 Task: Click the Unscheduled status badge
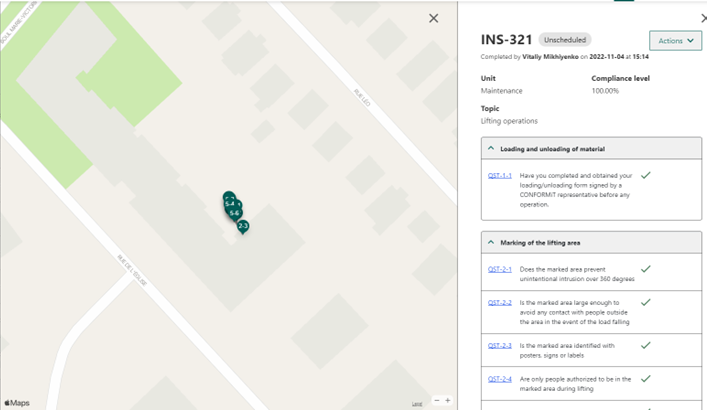click(x=565, y=40)
